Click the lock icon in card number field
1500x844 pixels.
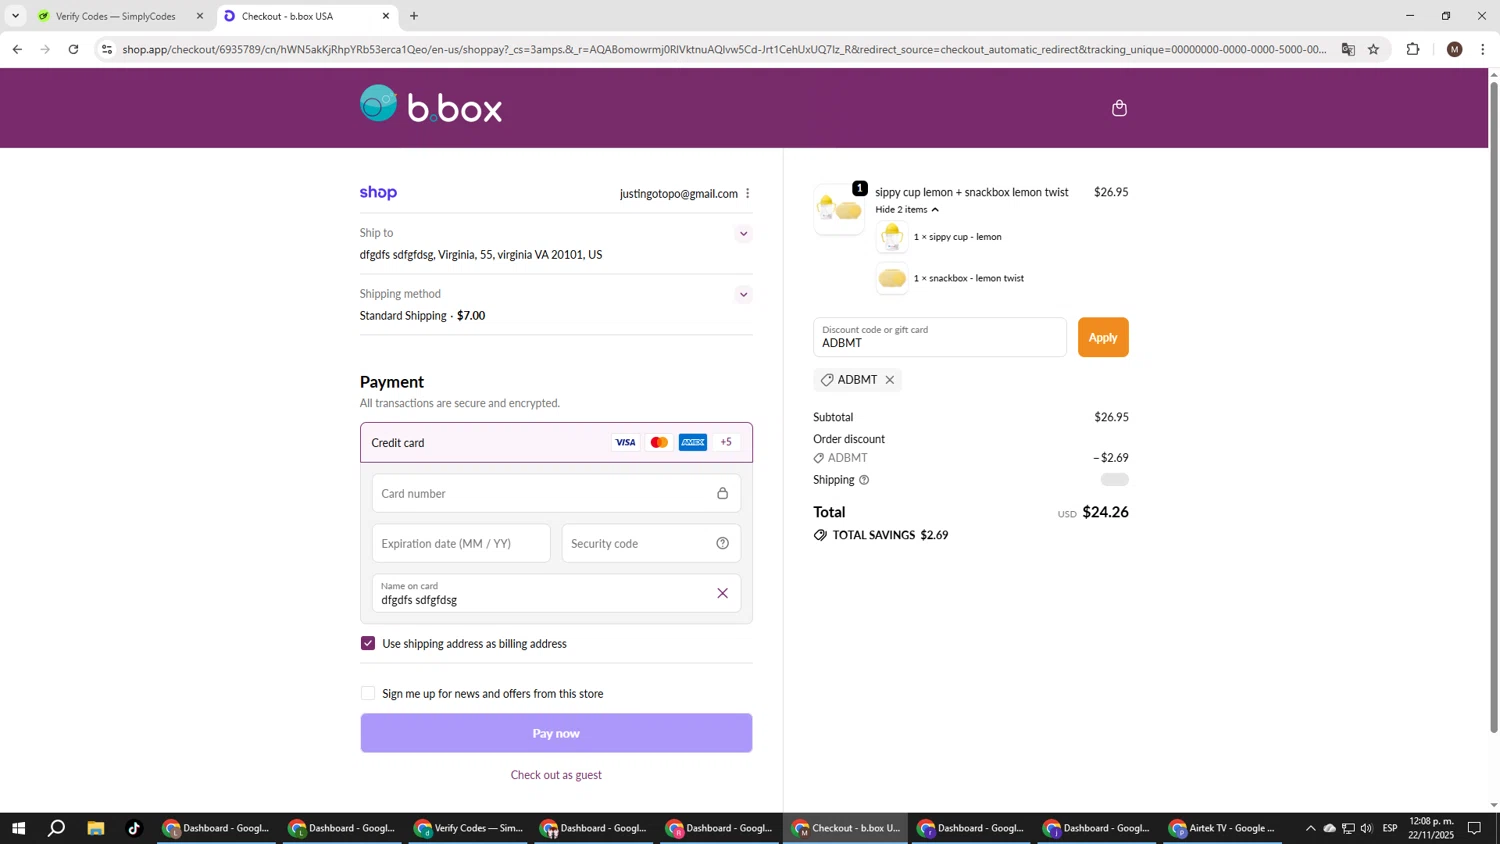(722, 493)
